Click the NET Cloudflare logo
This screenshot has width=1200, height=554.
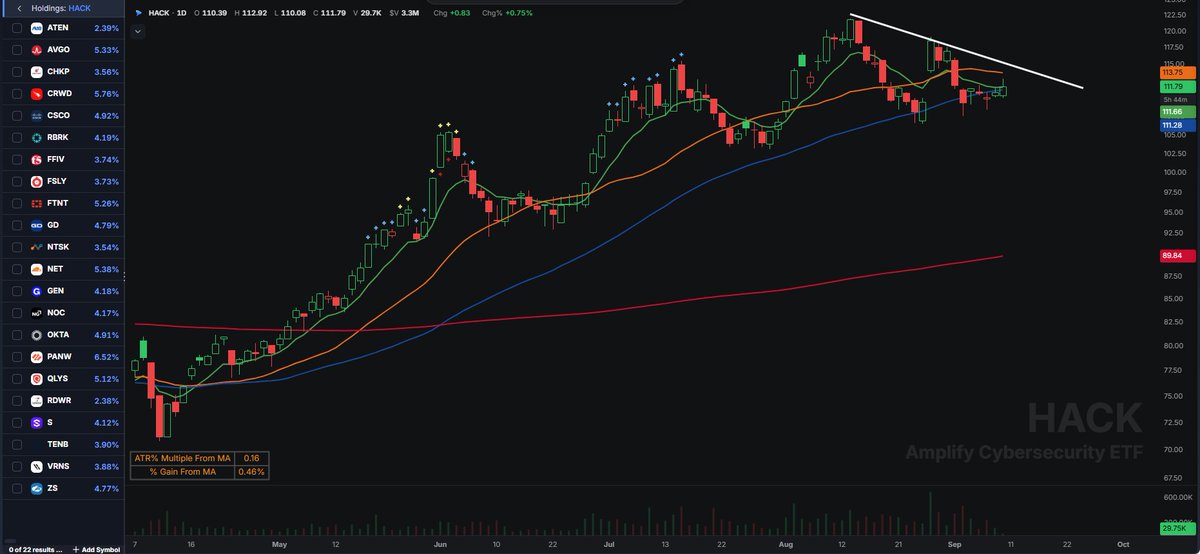pyautogui.click(x=36, y=269)
